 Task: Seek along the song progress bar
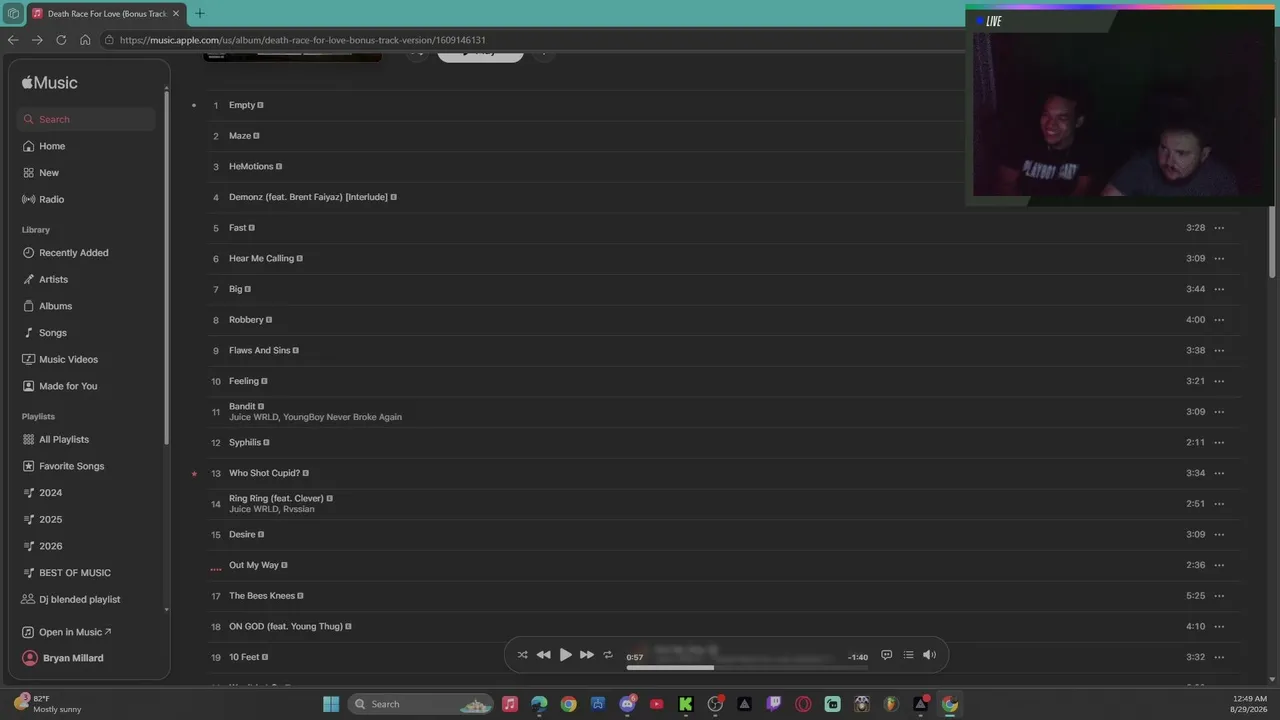pyautogui.click(x=747, y=667)
